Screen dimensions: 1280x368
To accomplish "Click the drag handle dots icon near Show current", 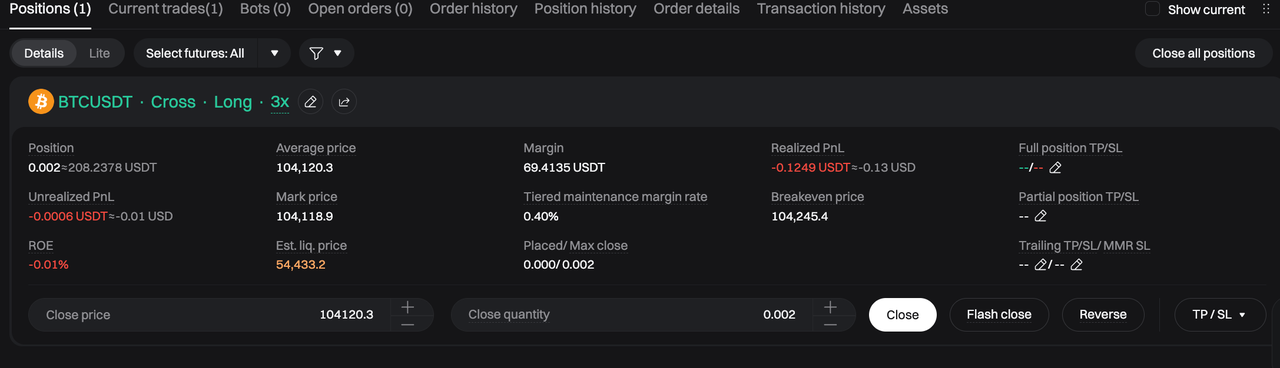I will (1265, 9).
